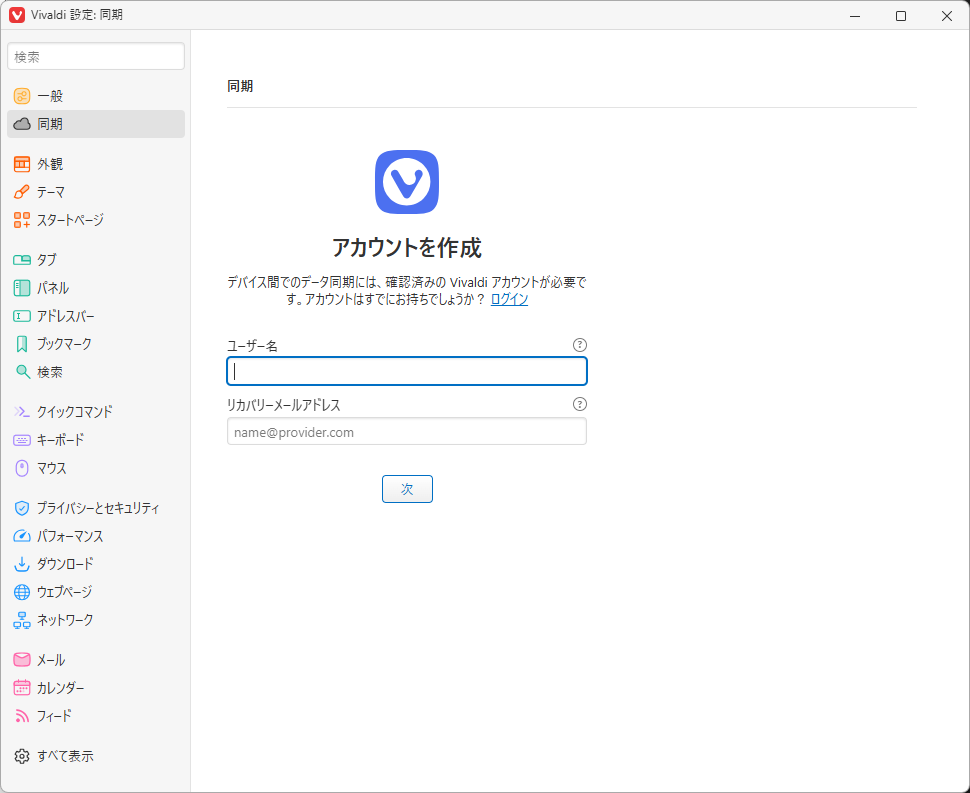
Task: Choose プライバシーとセキュリティ section
Action: 98,508
